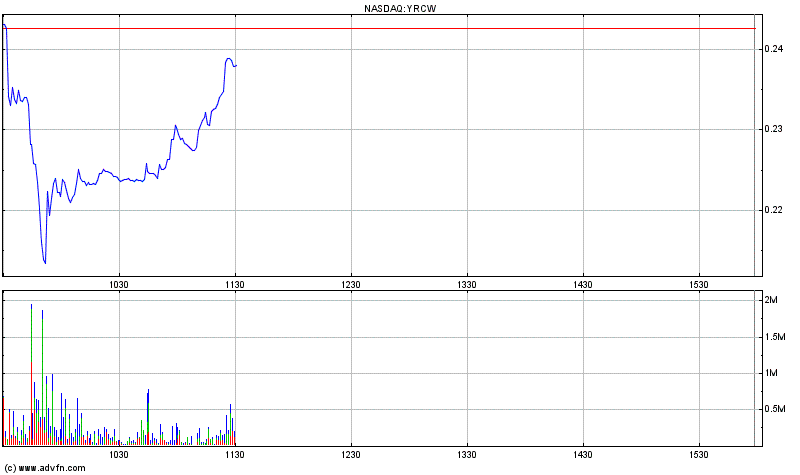The height and width of the screenshot is (475, 800).
Task: Click the 1230 label under volume chart
Action: 351,455
